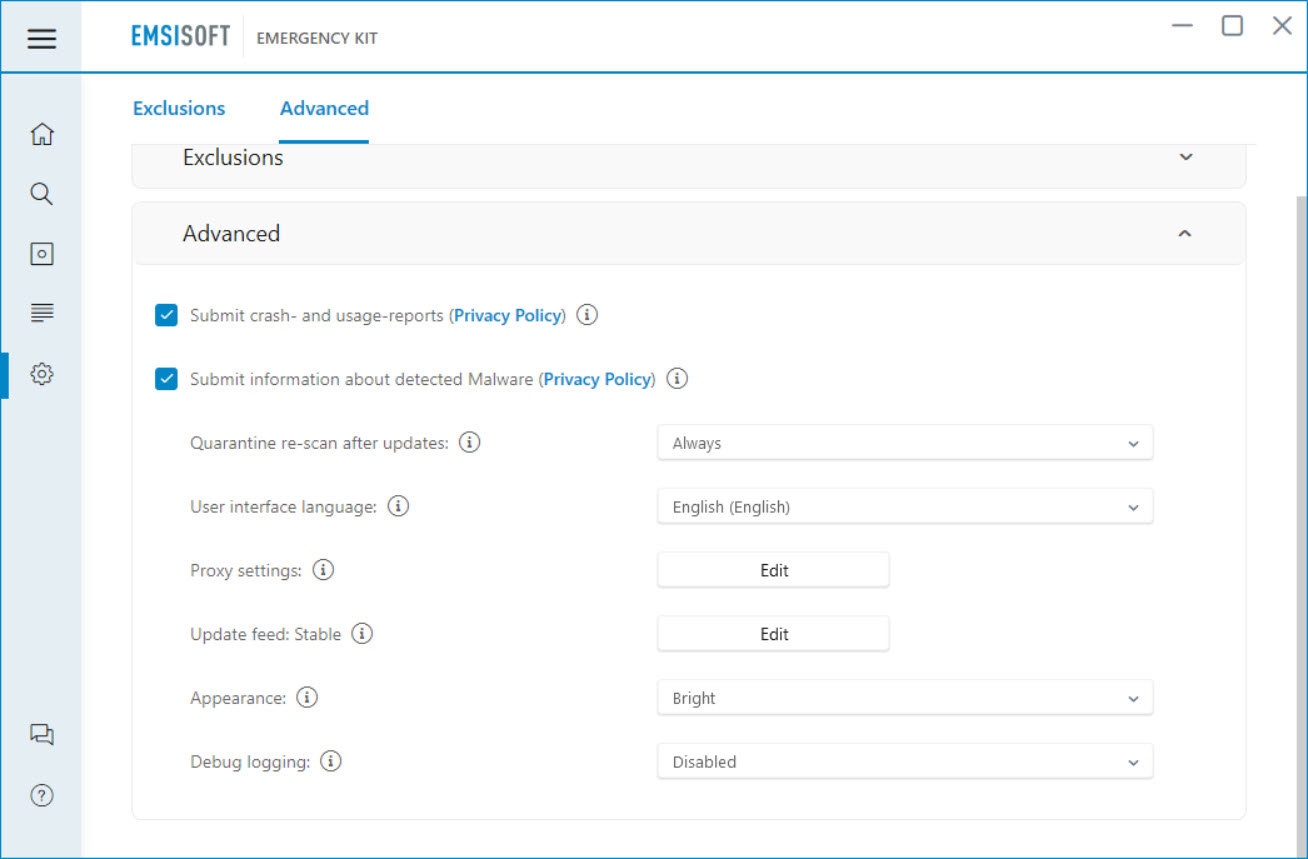Open the User interface language dropdown
The image size is (1308, 859).
(x=905, y=507)
